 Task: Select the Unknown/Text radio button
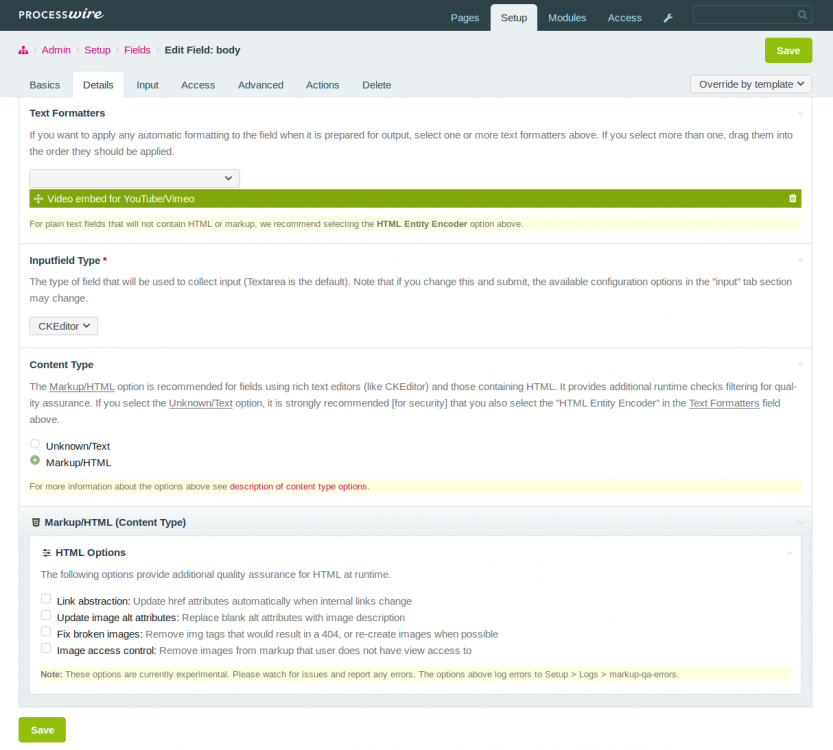(36, 444)
